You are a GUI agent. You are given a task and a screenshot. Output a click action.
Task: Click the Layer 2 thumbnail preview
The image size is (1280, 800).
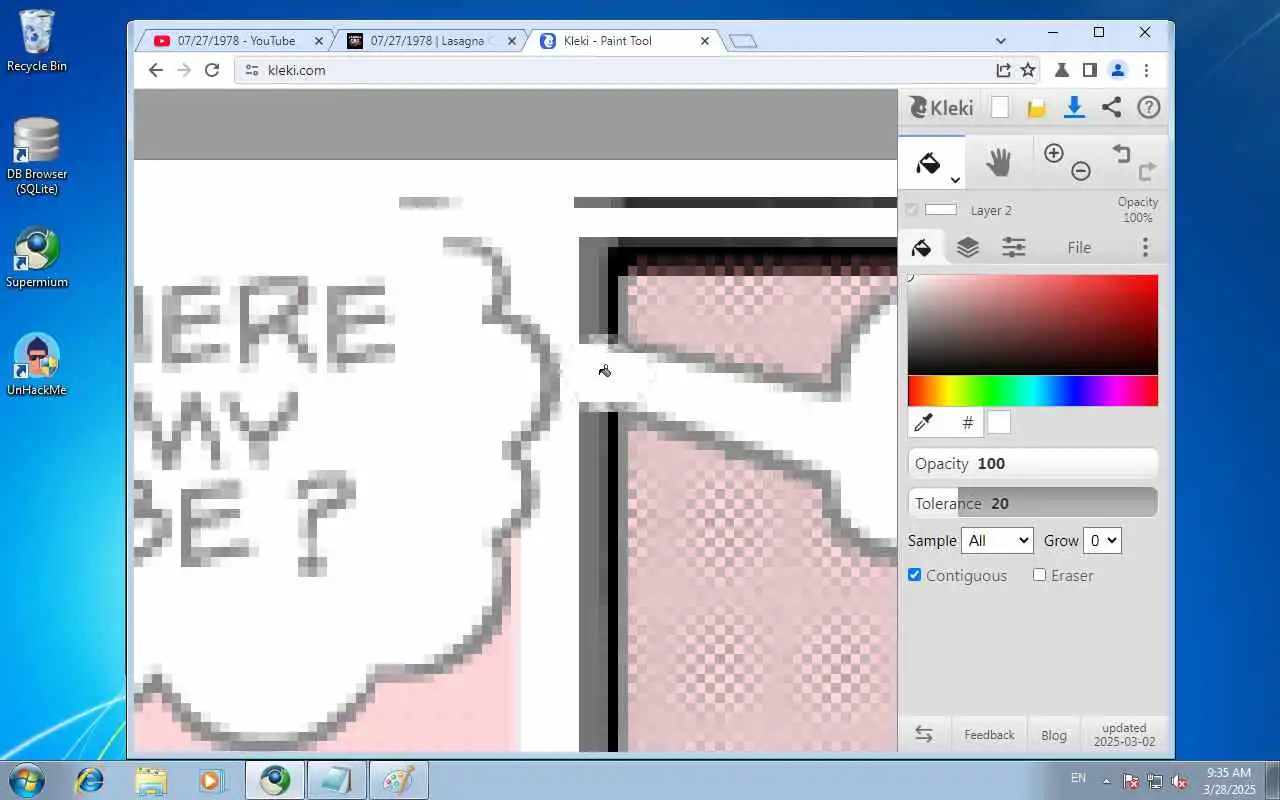click(941, 210)
